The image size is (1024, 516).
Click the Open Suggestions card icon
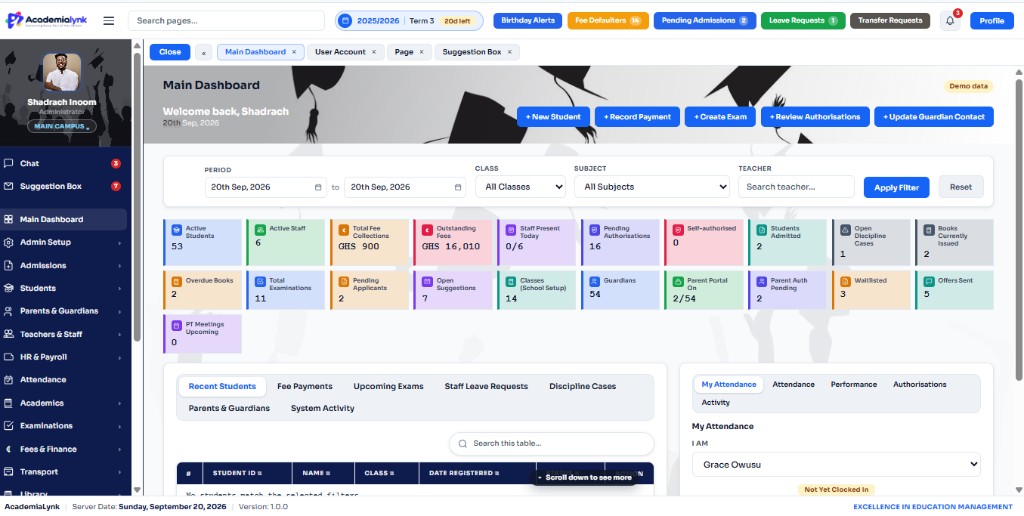[x=427, y=282]
